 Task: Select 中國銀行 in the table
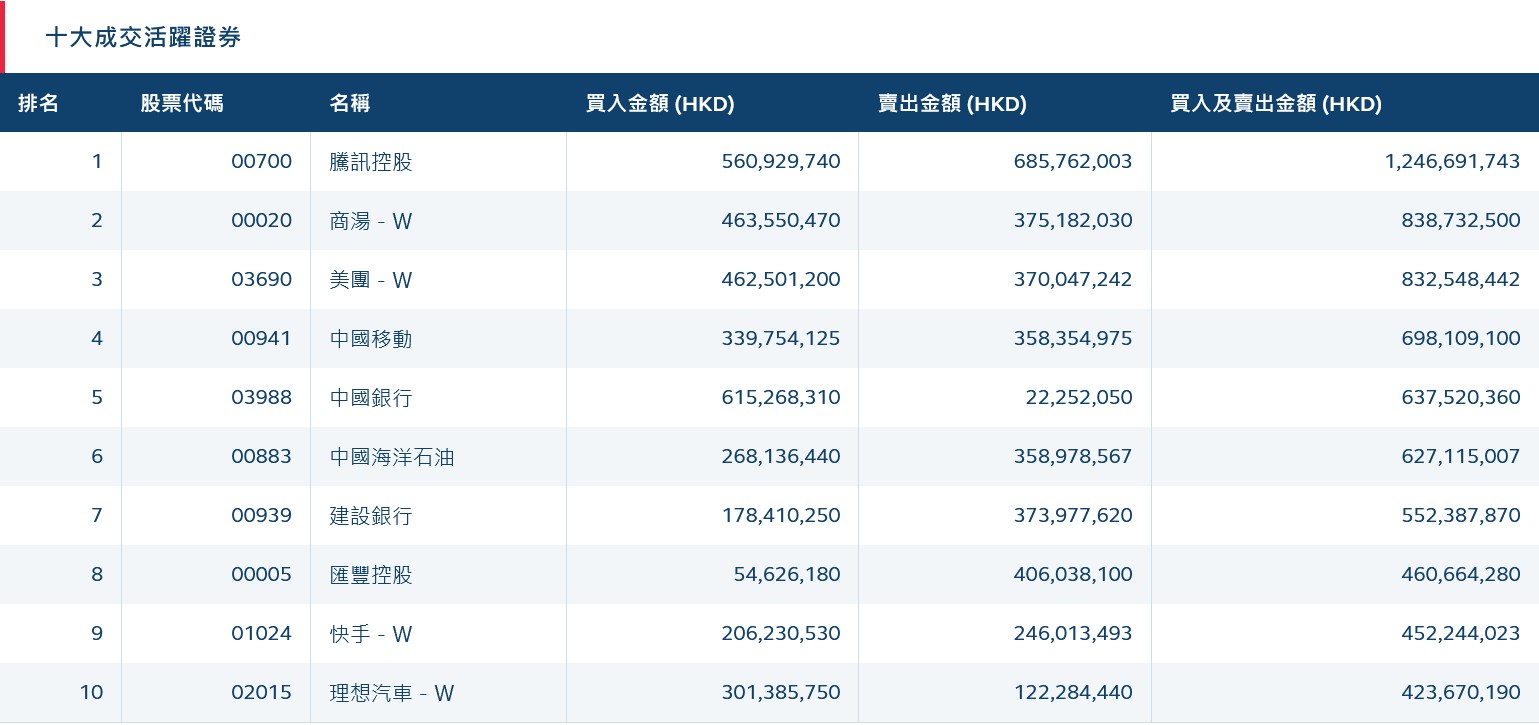click(371, 398)
